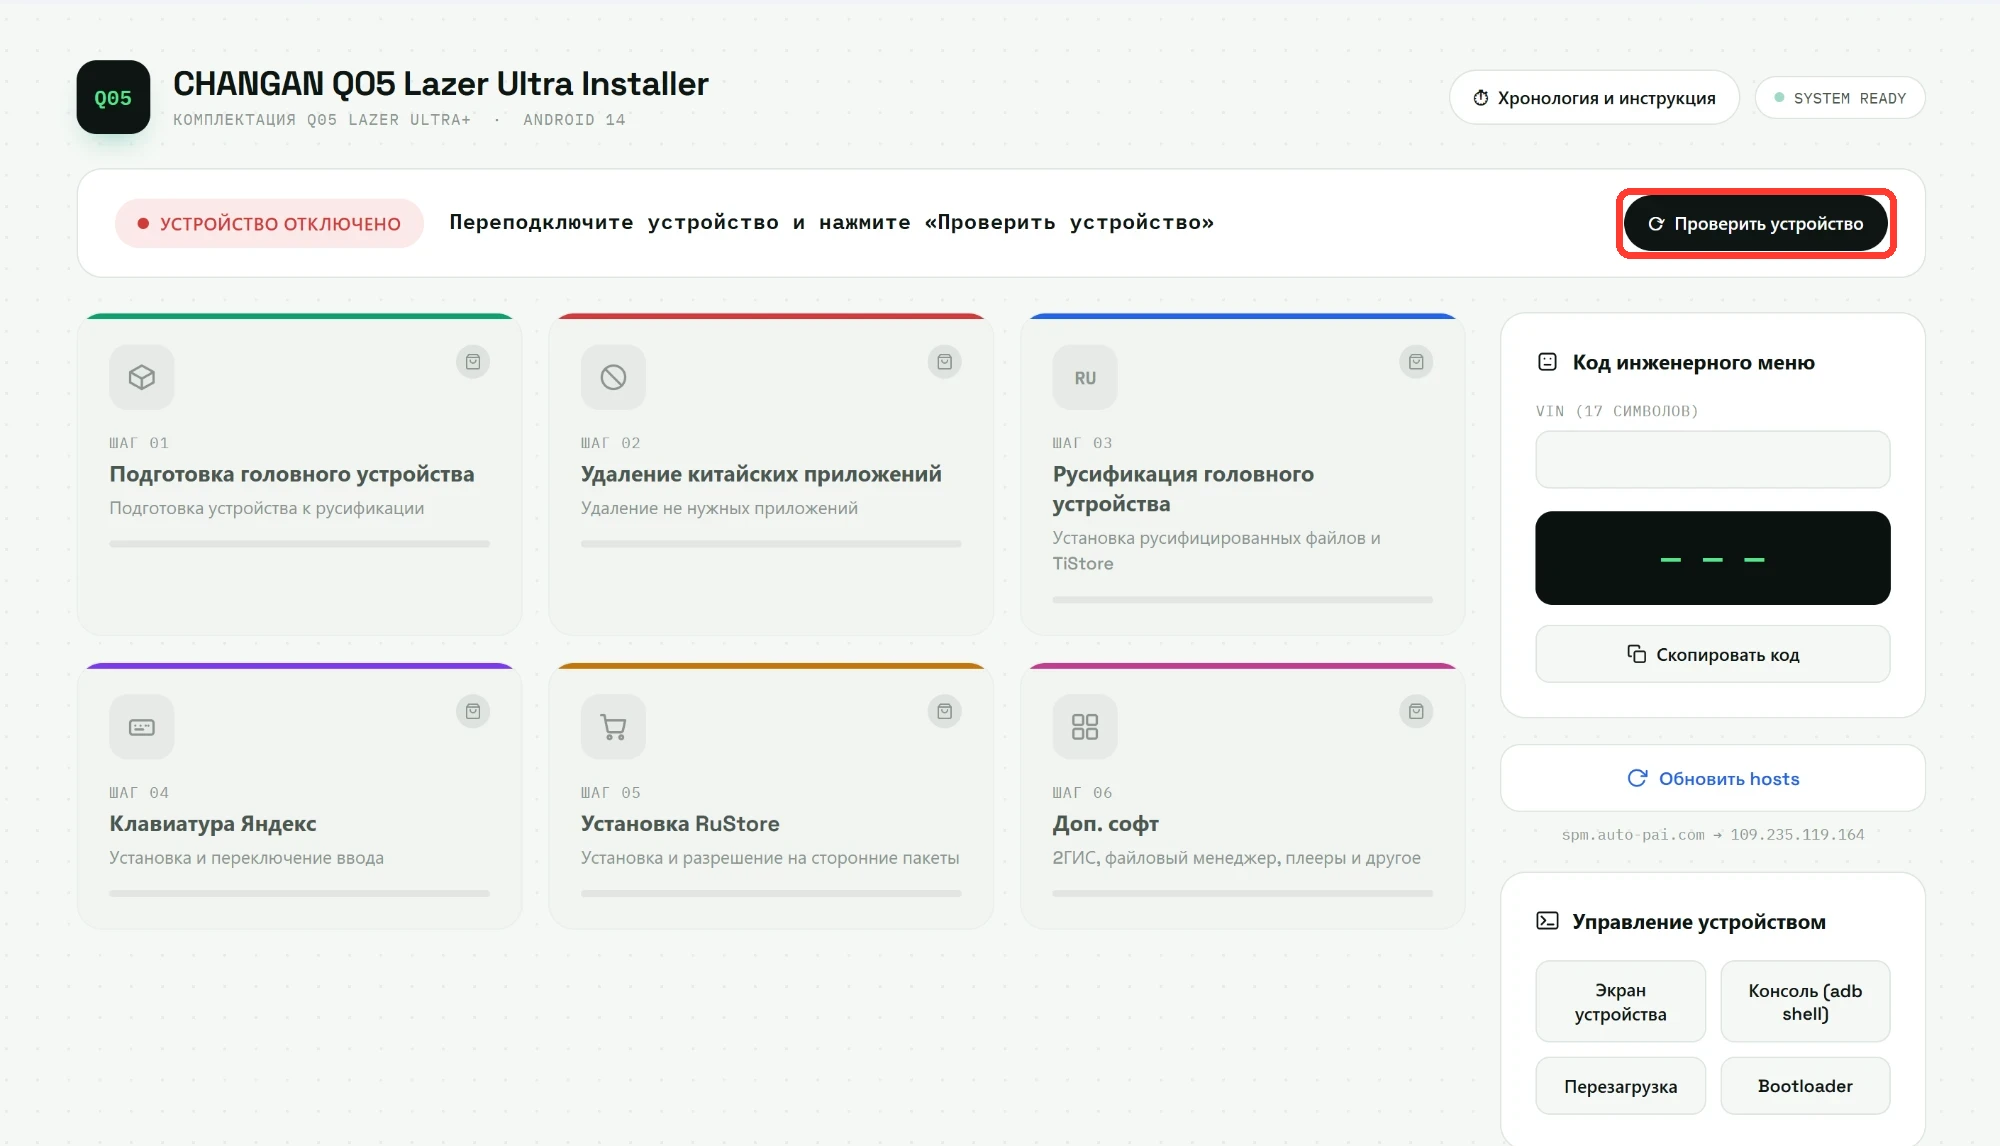Click the small log icon on Доп. софт card

coord(1416,712)
